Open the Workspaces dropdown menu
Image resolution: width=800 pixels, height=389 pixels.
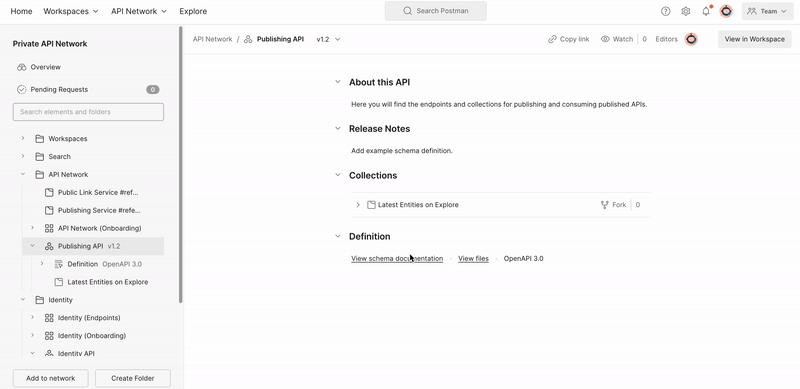[x=71, y=11]
